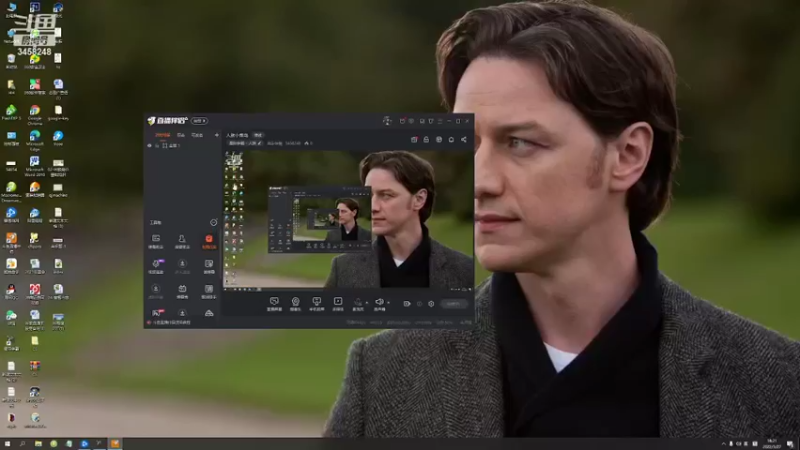Select the red highlighted first scene tab
This screenshot has height=450, width=800.
(x=163, y=135)
